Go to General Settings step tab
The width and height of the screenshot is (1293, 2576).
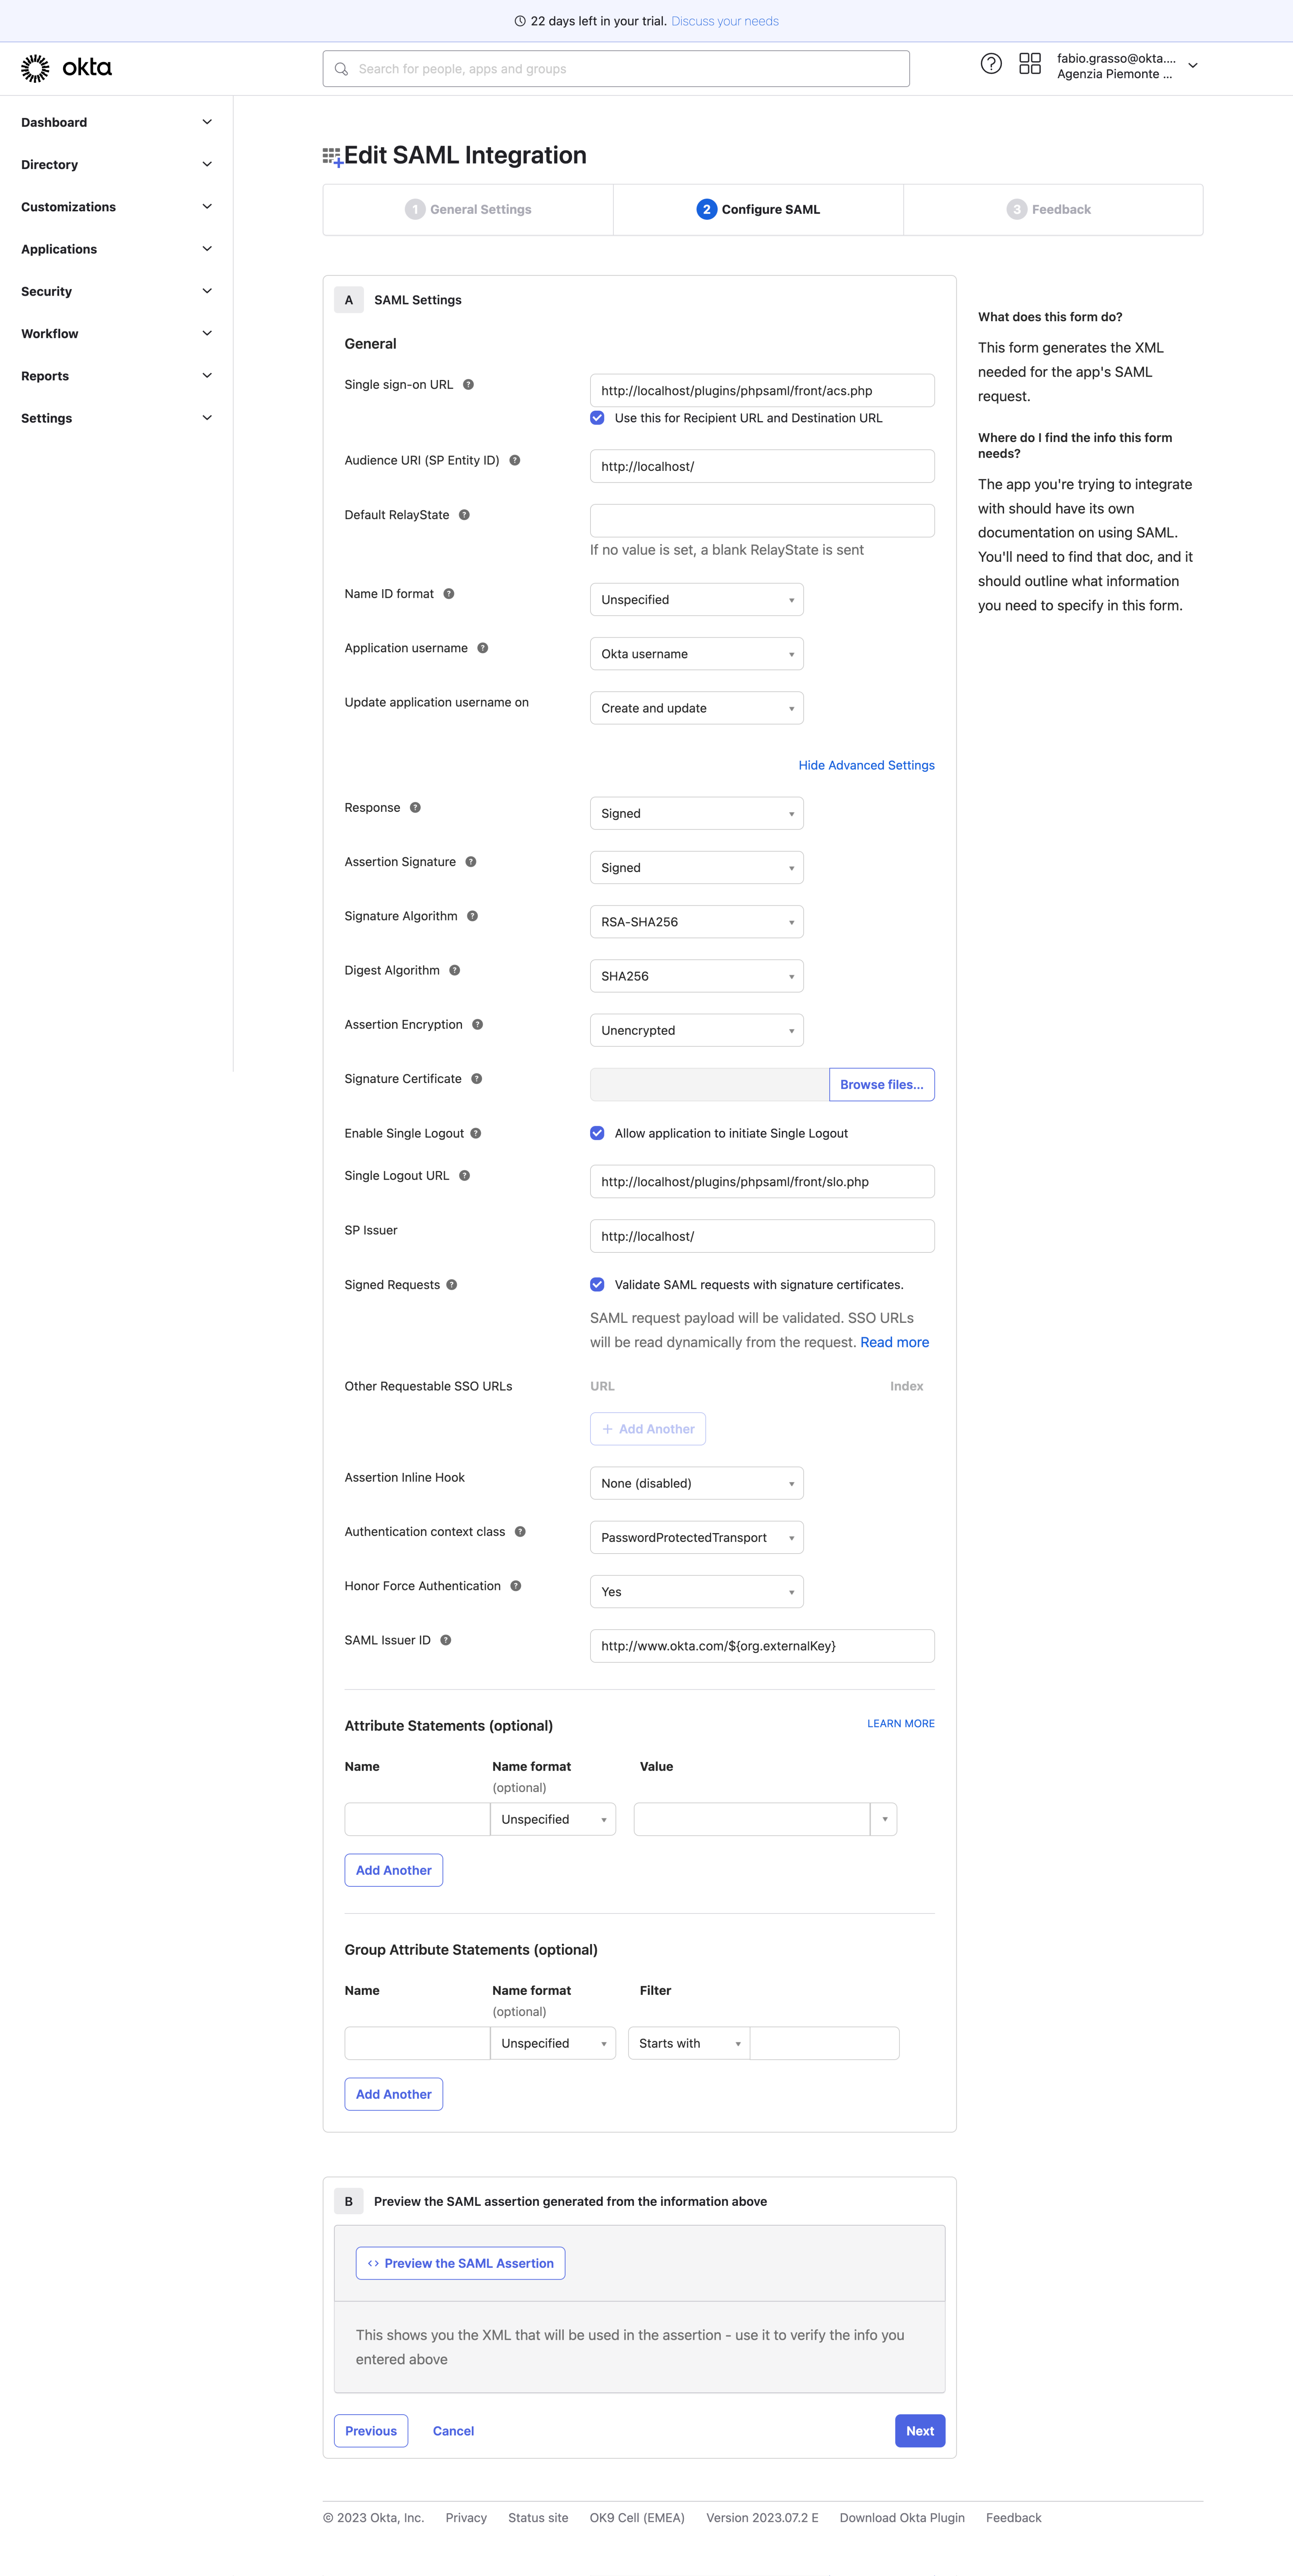[468, 210]
